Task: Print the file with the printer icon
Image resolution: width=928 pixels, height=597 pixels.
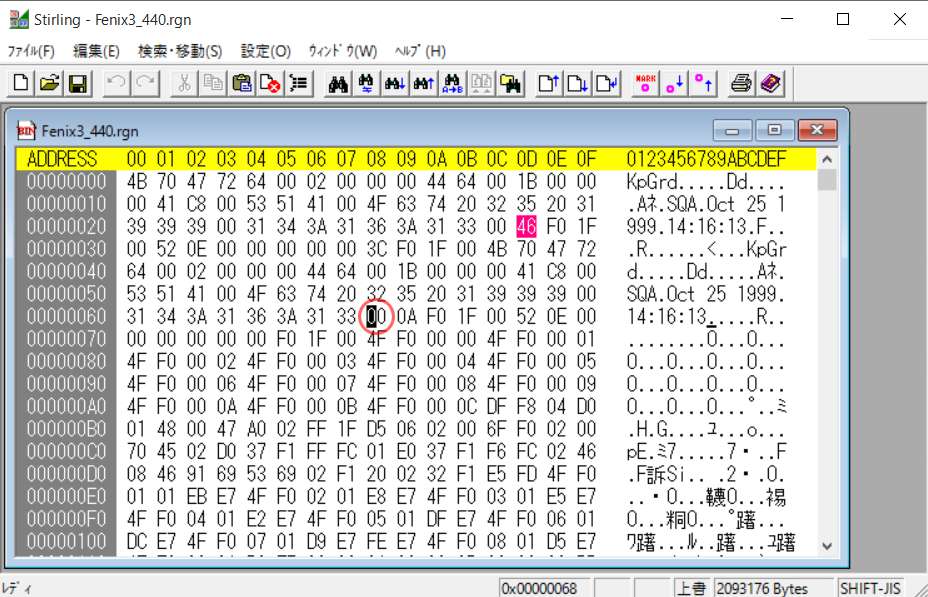Action: [x=741, y=83]
